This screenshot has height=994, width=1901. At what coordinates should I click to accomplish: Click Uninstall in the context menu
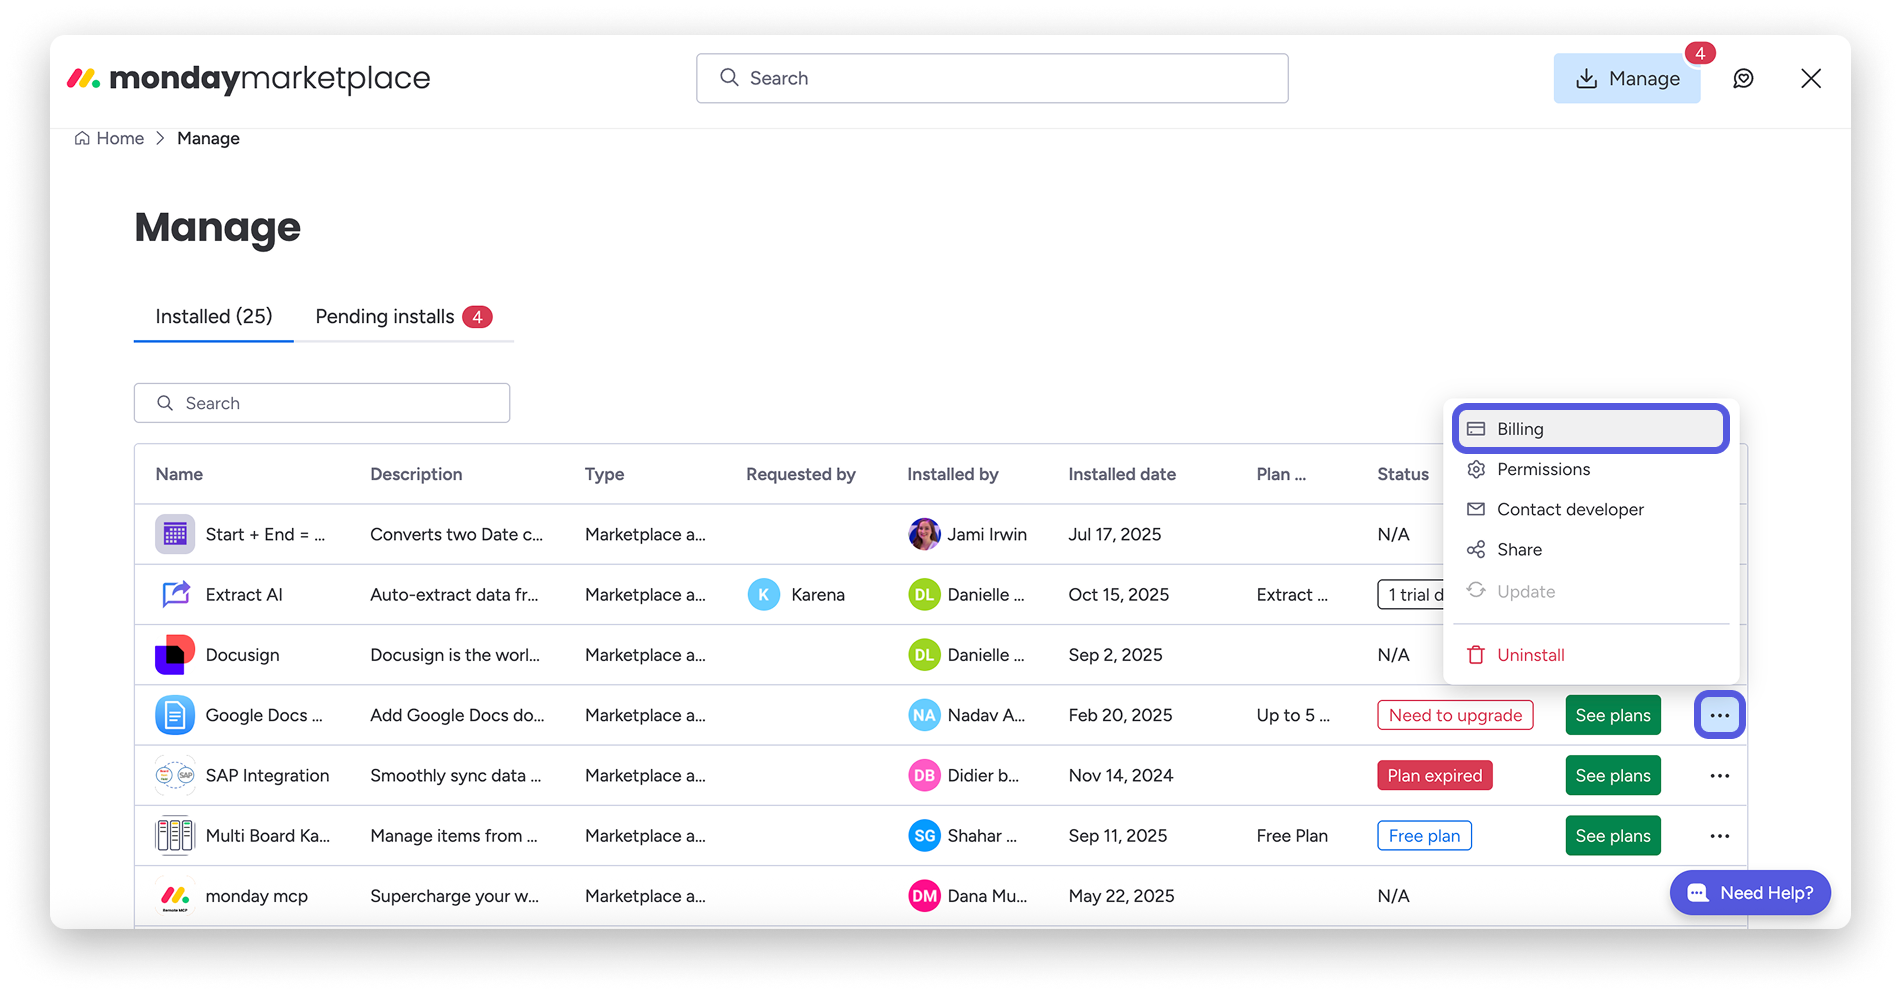(x=1591, y=655)
